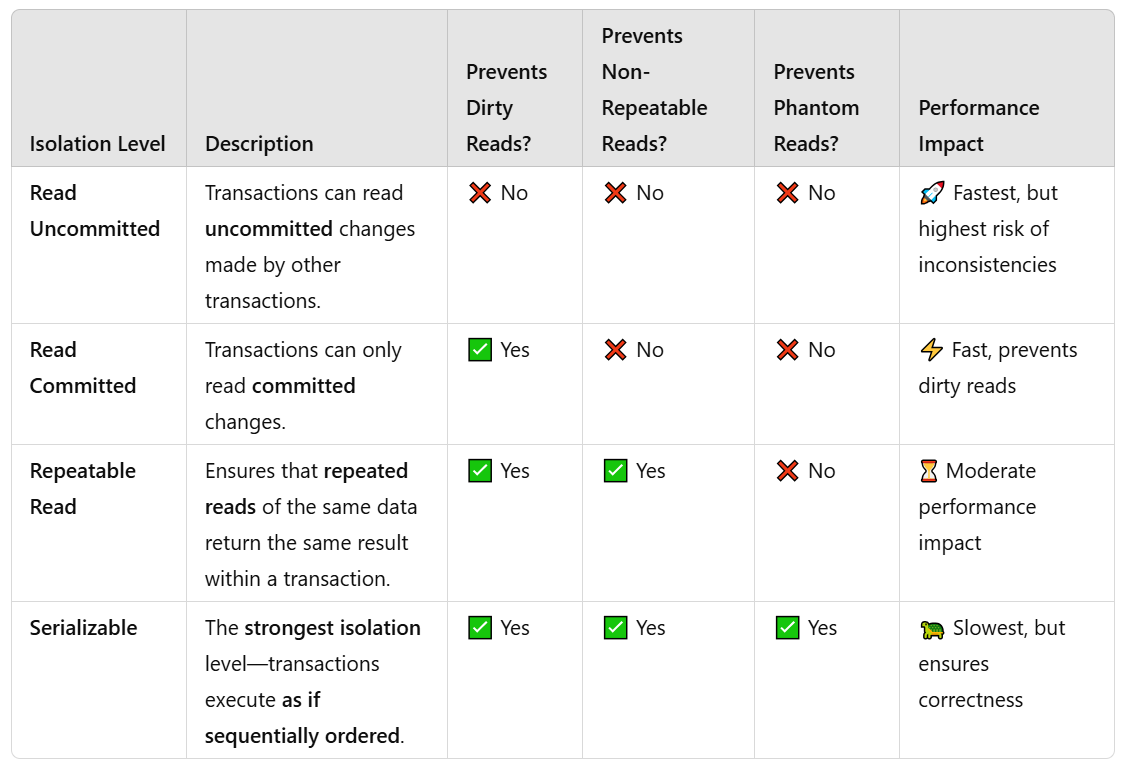Click the bold text 'strongest isolation'
1126x771 pixels.
click(x=332, y=627)
